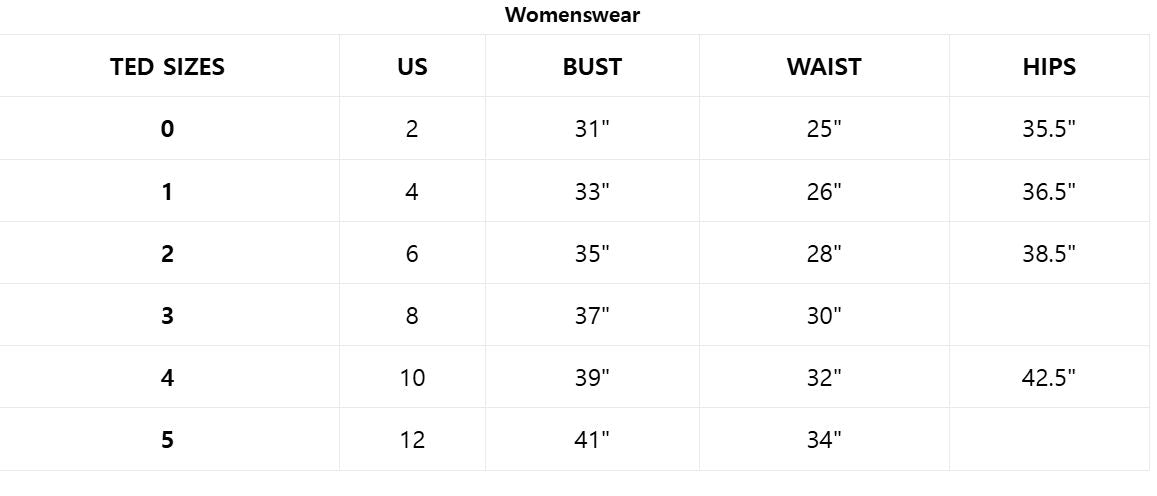Select Ted size 1 row label
1157x496 pixels.
[x=167, y=192]
